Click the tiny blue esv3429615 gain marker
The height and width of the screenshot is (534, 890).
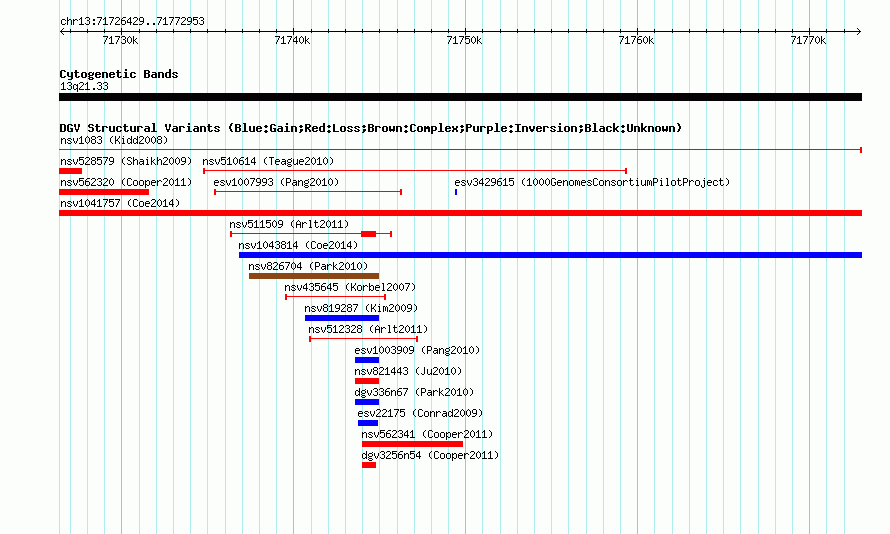point(456,192)
